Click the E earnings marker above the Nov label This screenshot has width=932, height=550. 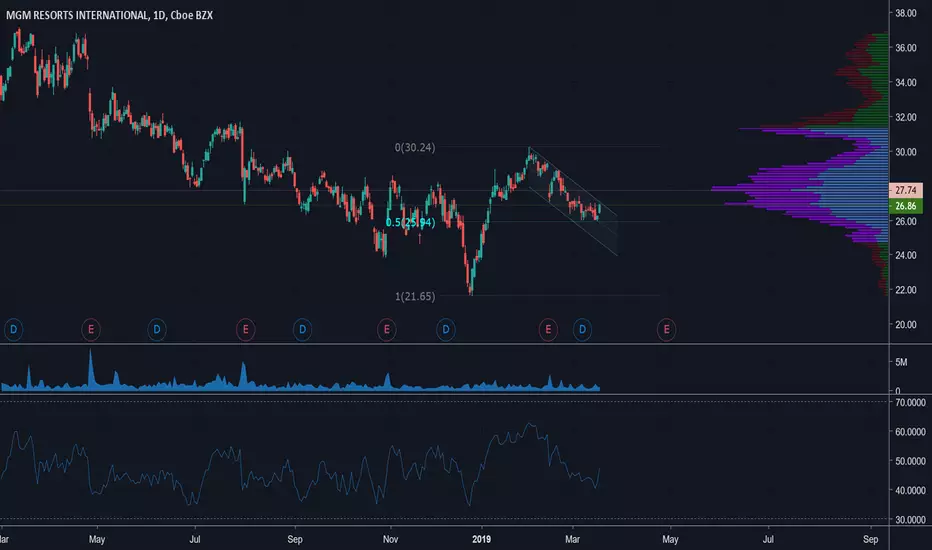387,329
